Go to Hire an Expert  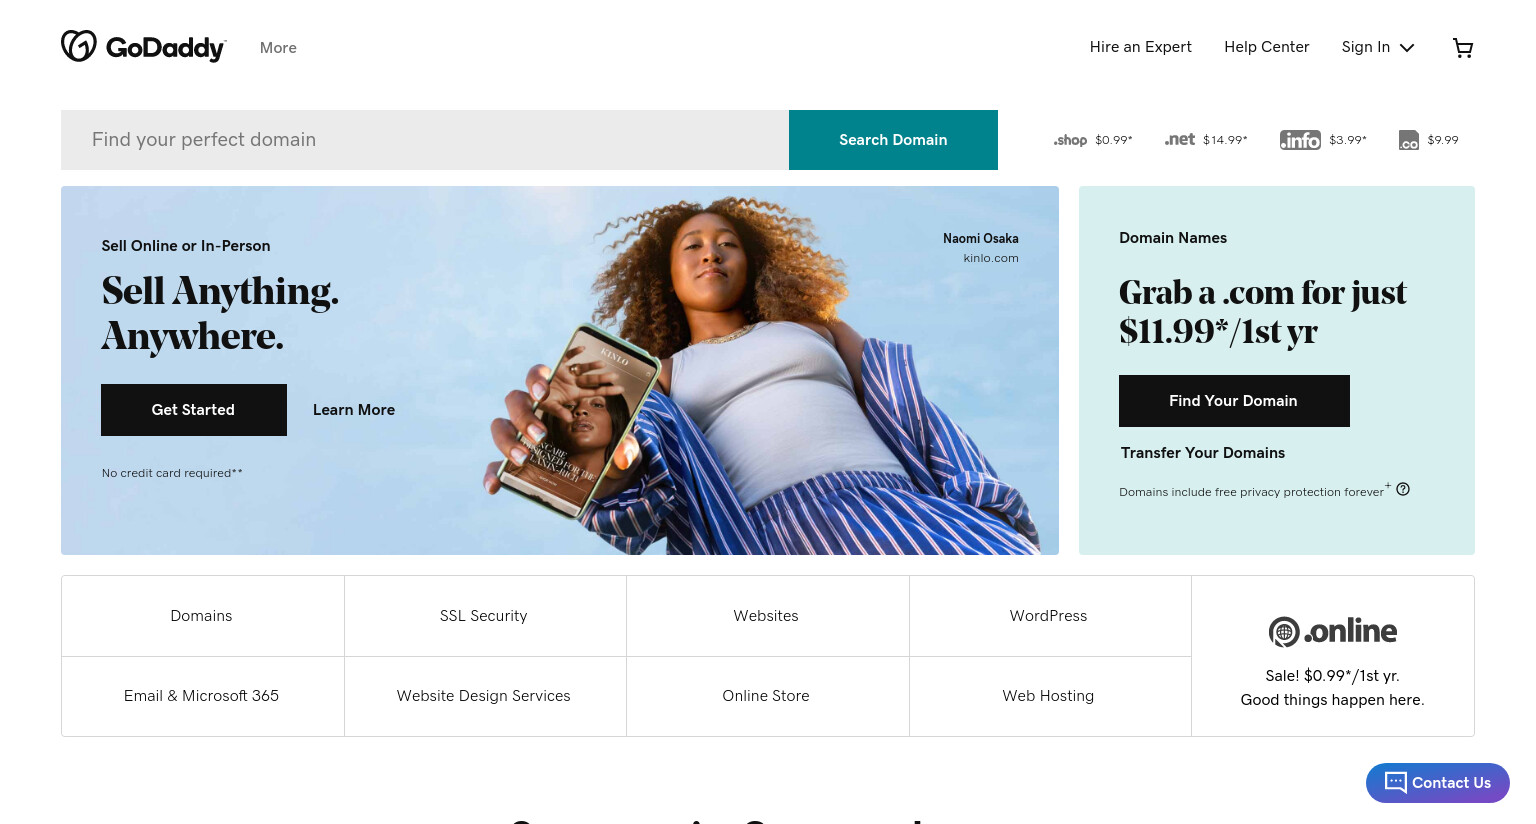click(1141, 47)
